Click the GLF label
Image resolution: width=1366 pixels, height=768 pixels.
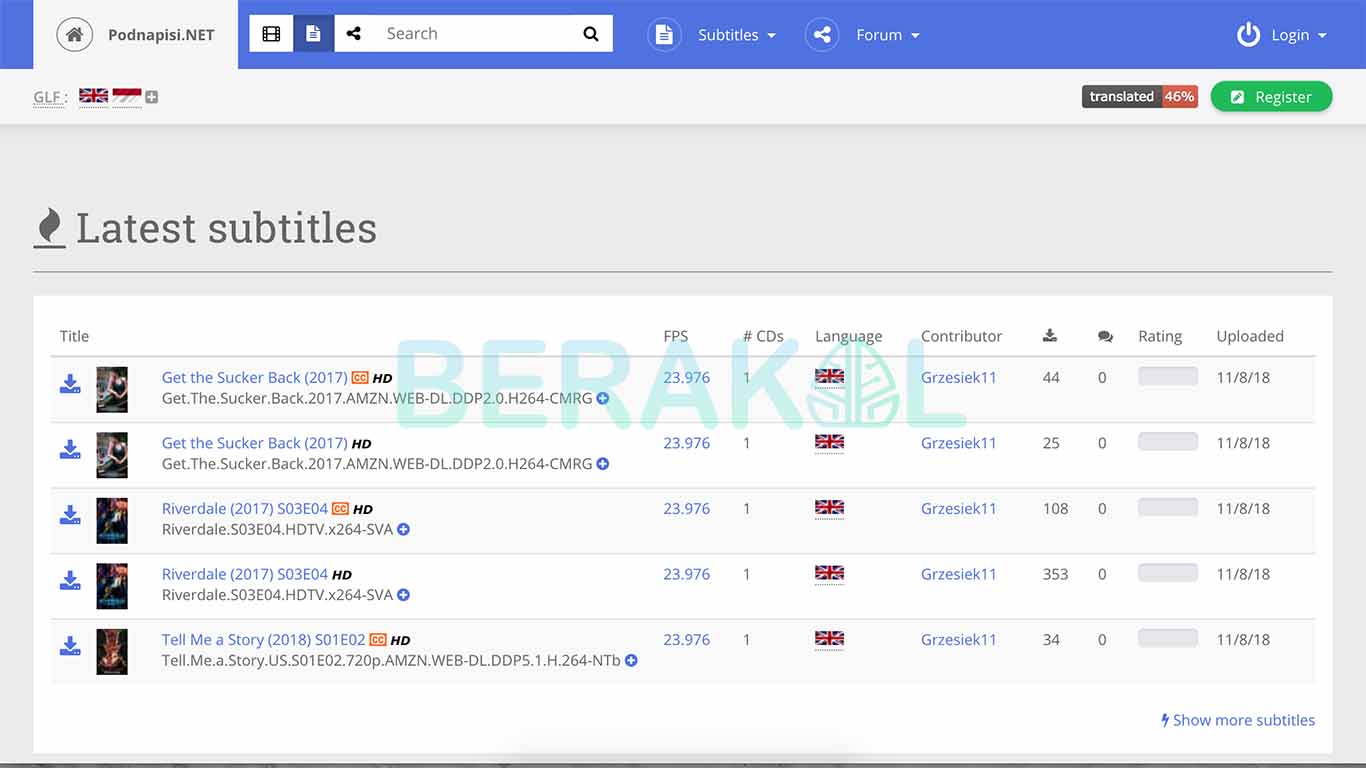tap(50, 97)
